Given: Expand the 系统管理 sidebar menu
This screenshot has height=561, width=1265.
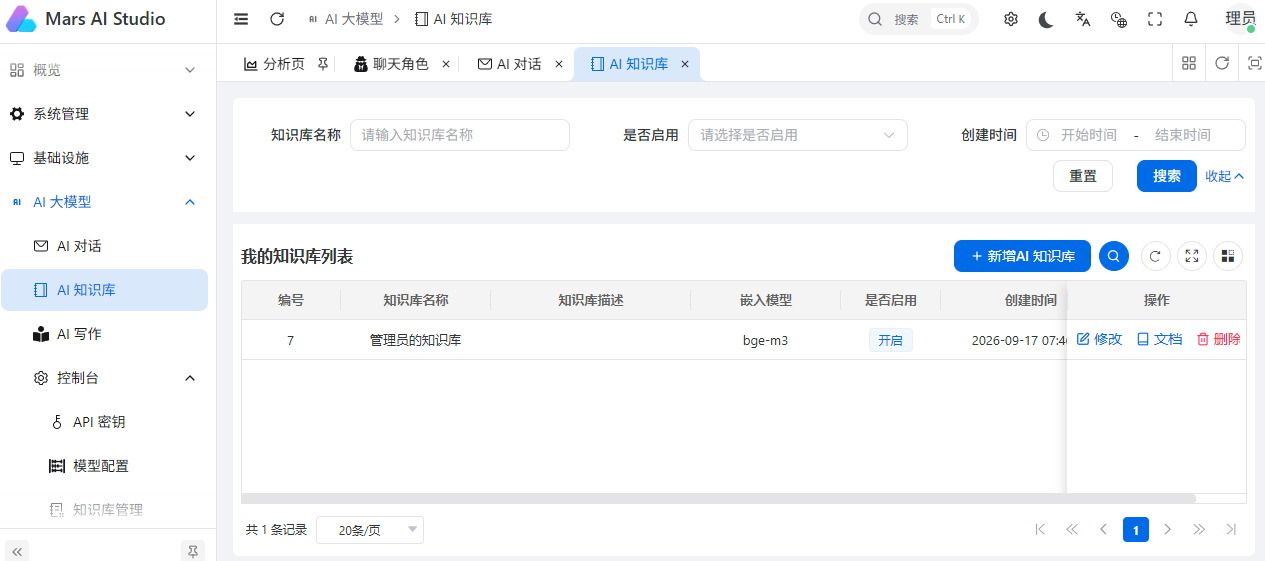Looking at the screenshot, I should point(104,114).
